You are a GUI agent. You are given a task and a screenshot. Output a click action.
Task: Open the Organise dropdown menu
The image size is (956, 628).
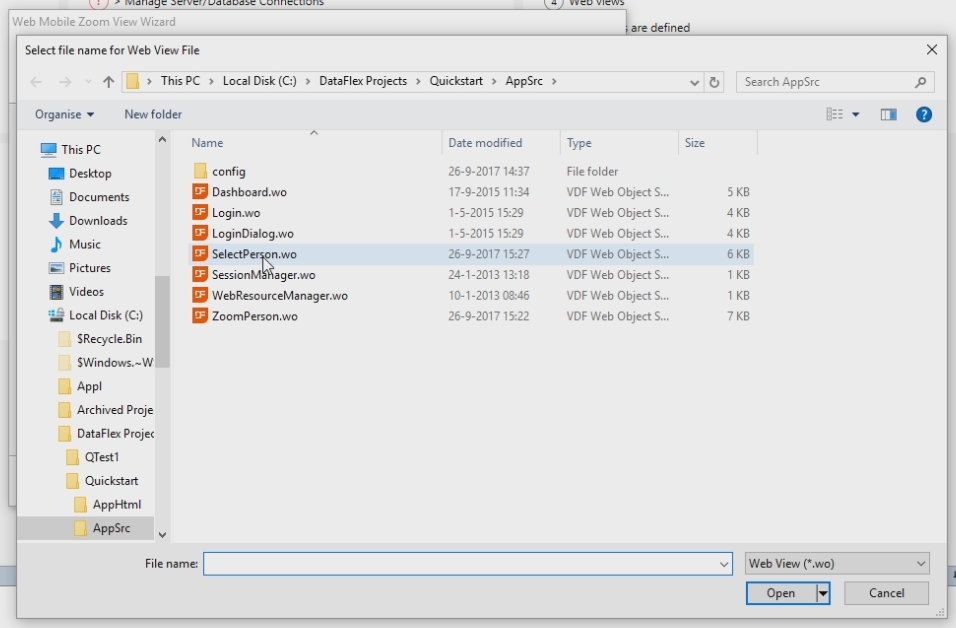coord(64,115)
